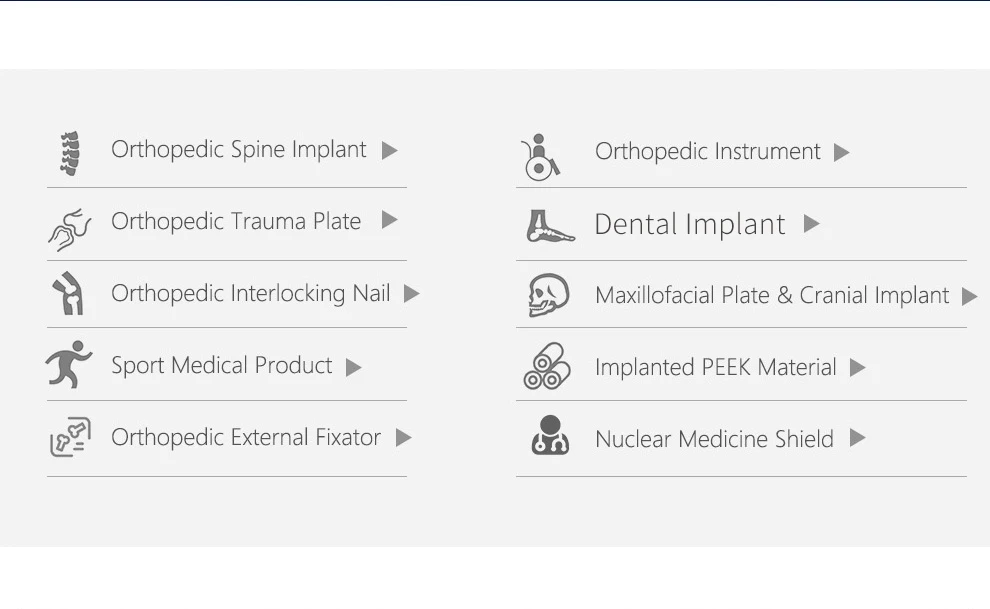The width and height of the screenshot is (990, 609).
Task: Click the foot bones icon
Action: click(550, 227)
